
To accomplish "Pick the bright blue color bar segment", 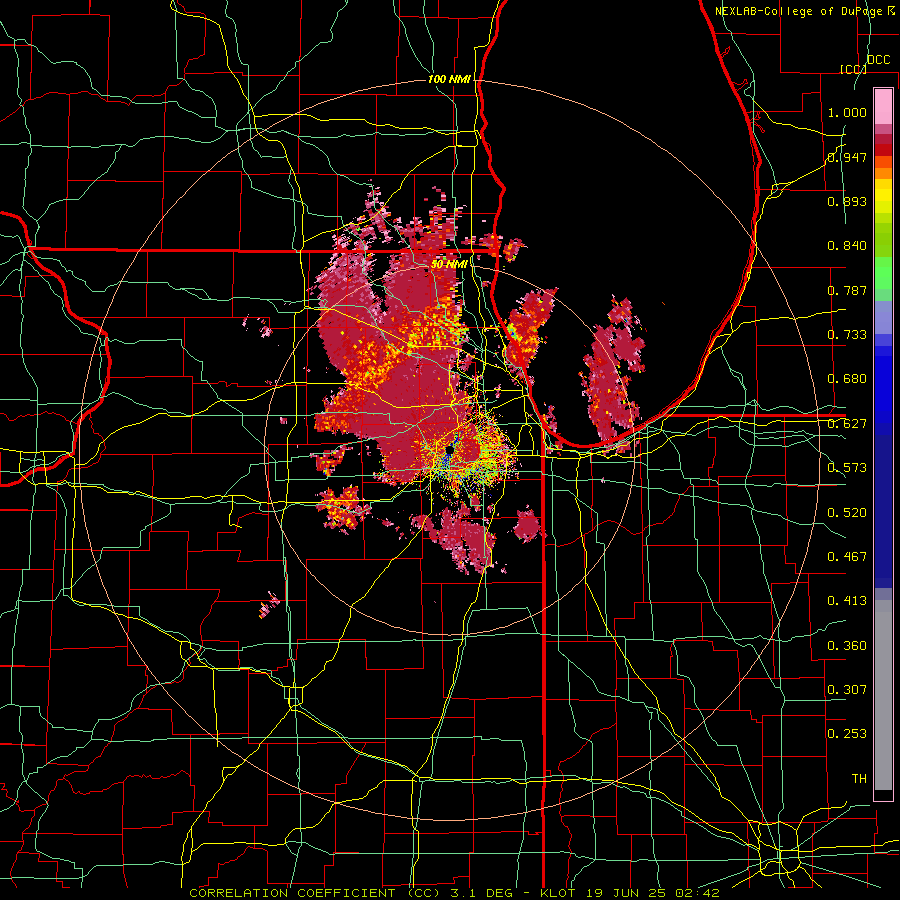I will 883,390.
